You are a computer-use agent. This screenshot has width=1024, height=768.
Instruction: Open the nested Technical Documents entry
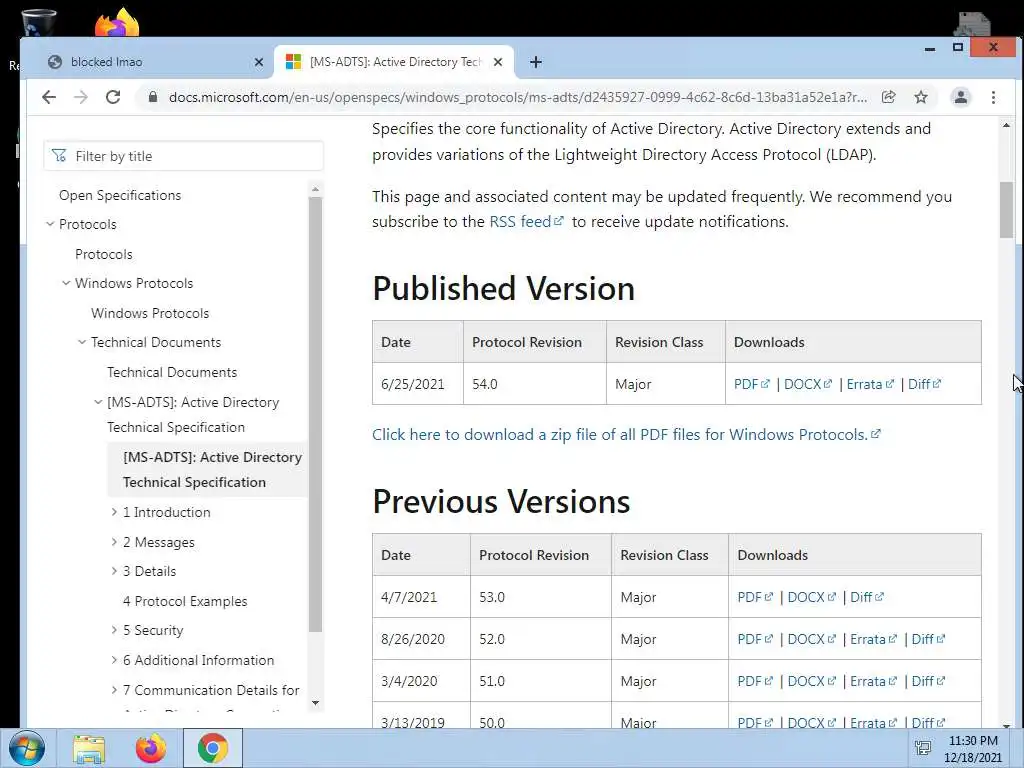click(x=172, y=372)
